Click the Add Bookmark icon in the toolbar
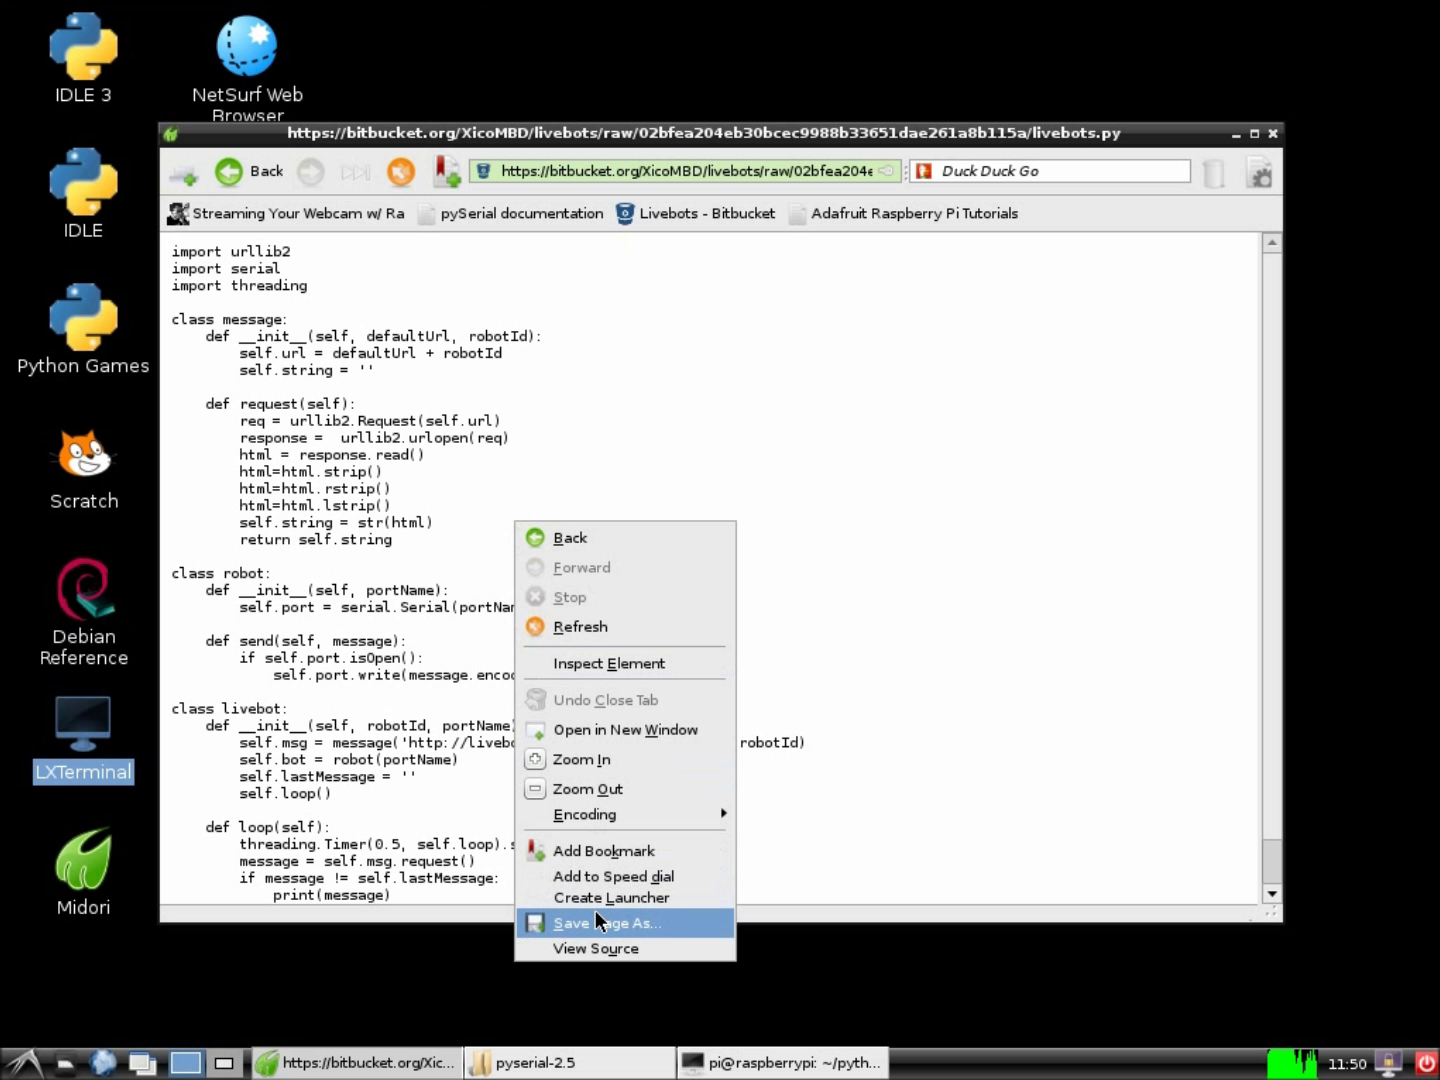Screen dimensions: 1440x1080 (447, 171)
